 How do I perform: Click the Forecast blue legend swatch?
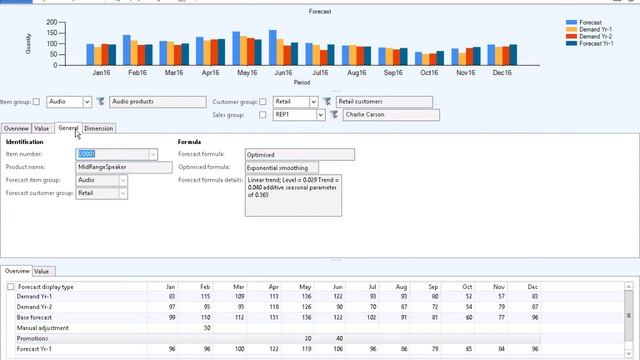pyautogui.click(x=571, y=22)
